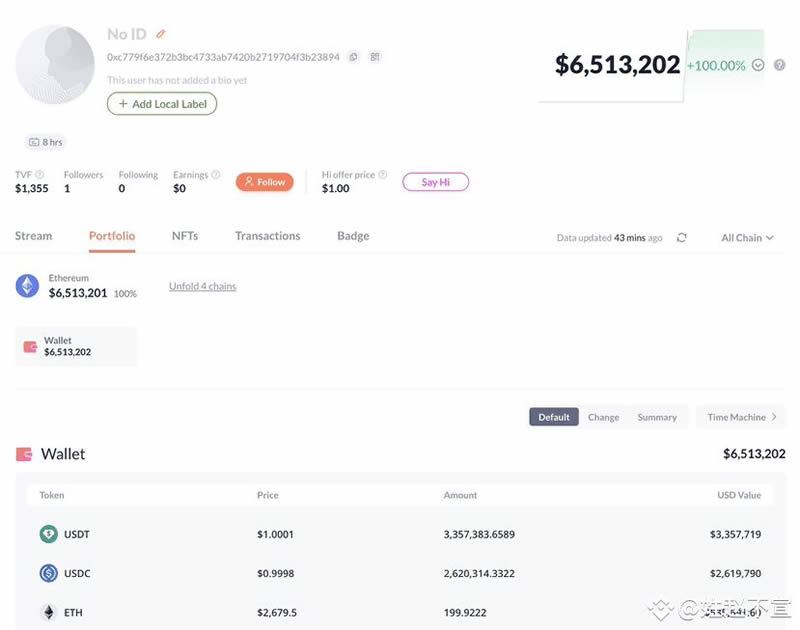
Task: Open the net worth help question icon
Action: [779, 65]
